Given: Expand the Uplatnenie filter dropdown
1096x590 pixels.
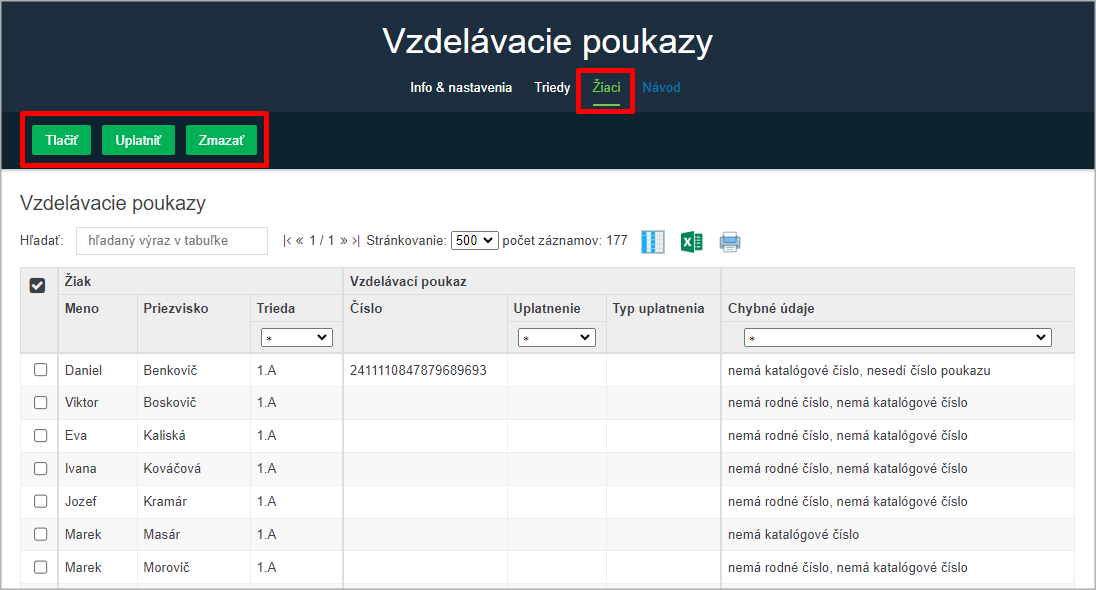Looking at the screenshot, I should 556,338.
